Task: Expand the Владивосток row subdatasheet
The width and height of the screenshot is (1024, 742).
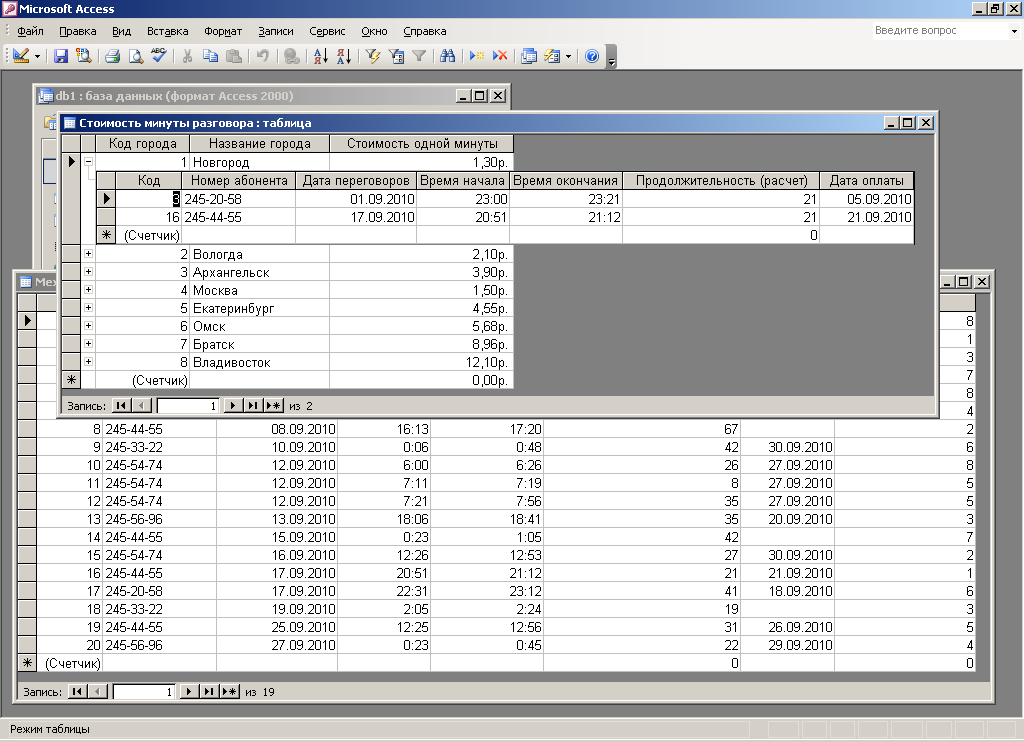Action: 88,361
